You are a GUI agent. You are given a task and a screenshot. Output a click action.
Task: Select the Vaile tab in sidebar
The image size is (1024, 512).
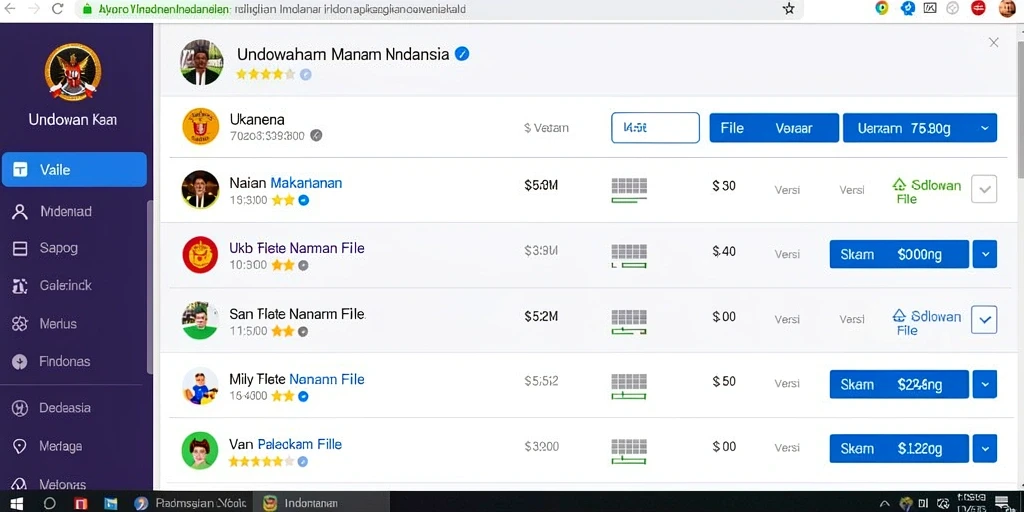point(74,170)
